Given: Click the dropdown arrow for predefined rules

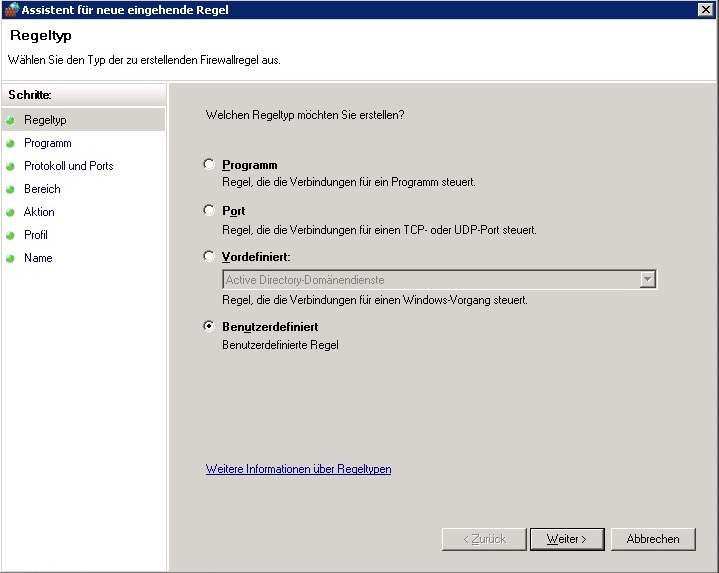Looking at the screenshot, I should point(647,280).
